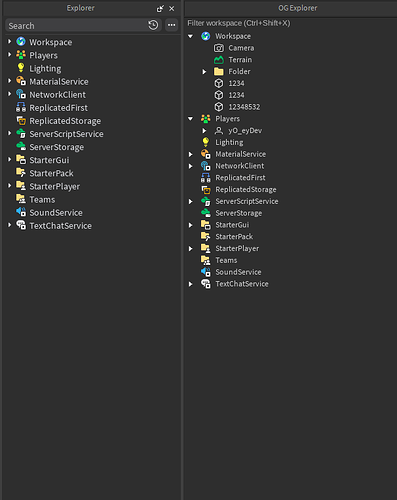
Task: Select Teams in the Explorer panel
Action: point(42,199)
